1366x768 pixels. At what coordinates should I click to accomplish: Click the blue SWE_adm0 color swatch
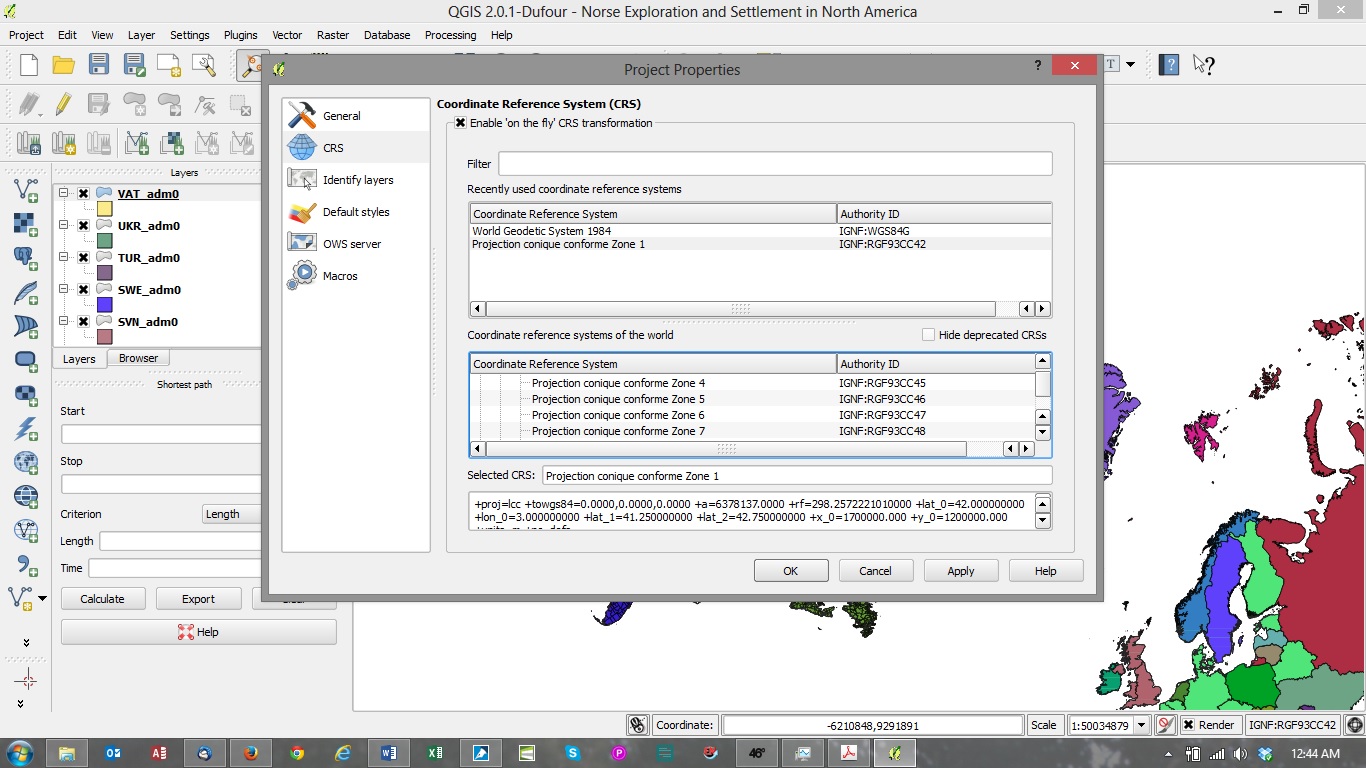tap(105, 305)
